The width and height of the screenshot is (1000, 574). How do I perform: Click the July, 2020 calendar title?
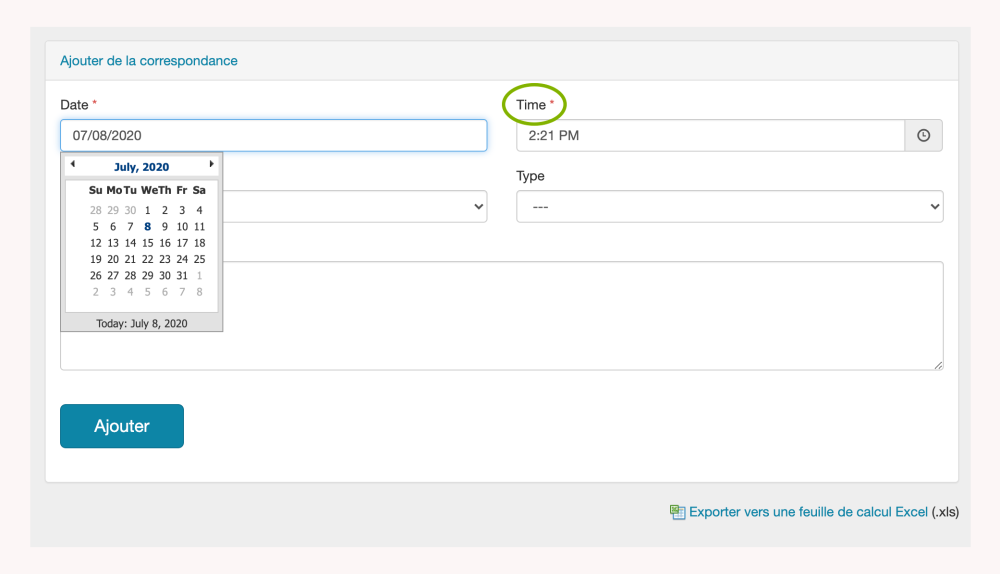tap(141, 167)
